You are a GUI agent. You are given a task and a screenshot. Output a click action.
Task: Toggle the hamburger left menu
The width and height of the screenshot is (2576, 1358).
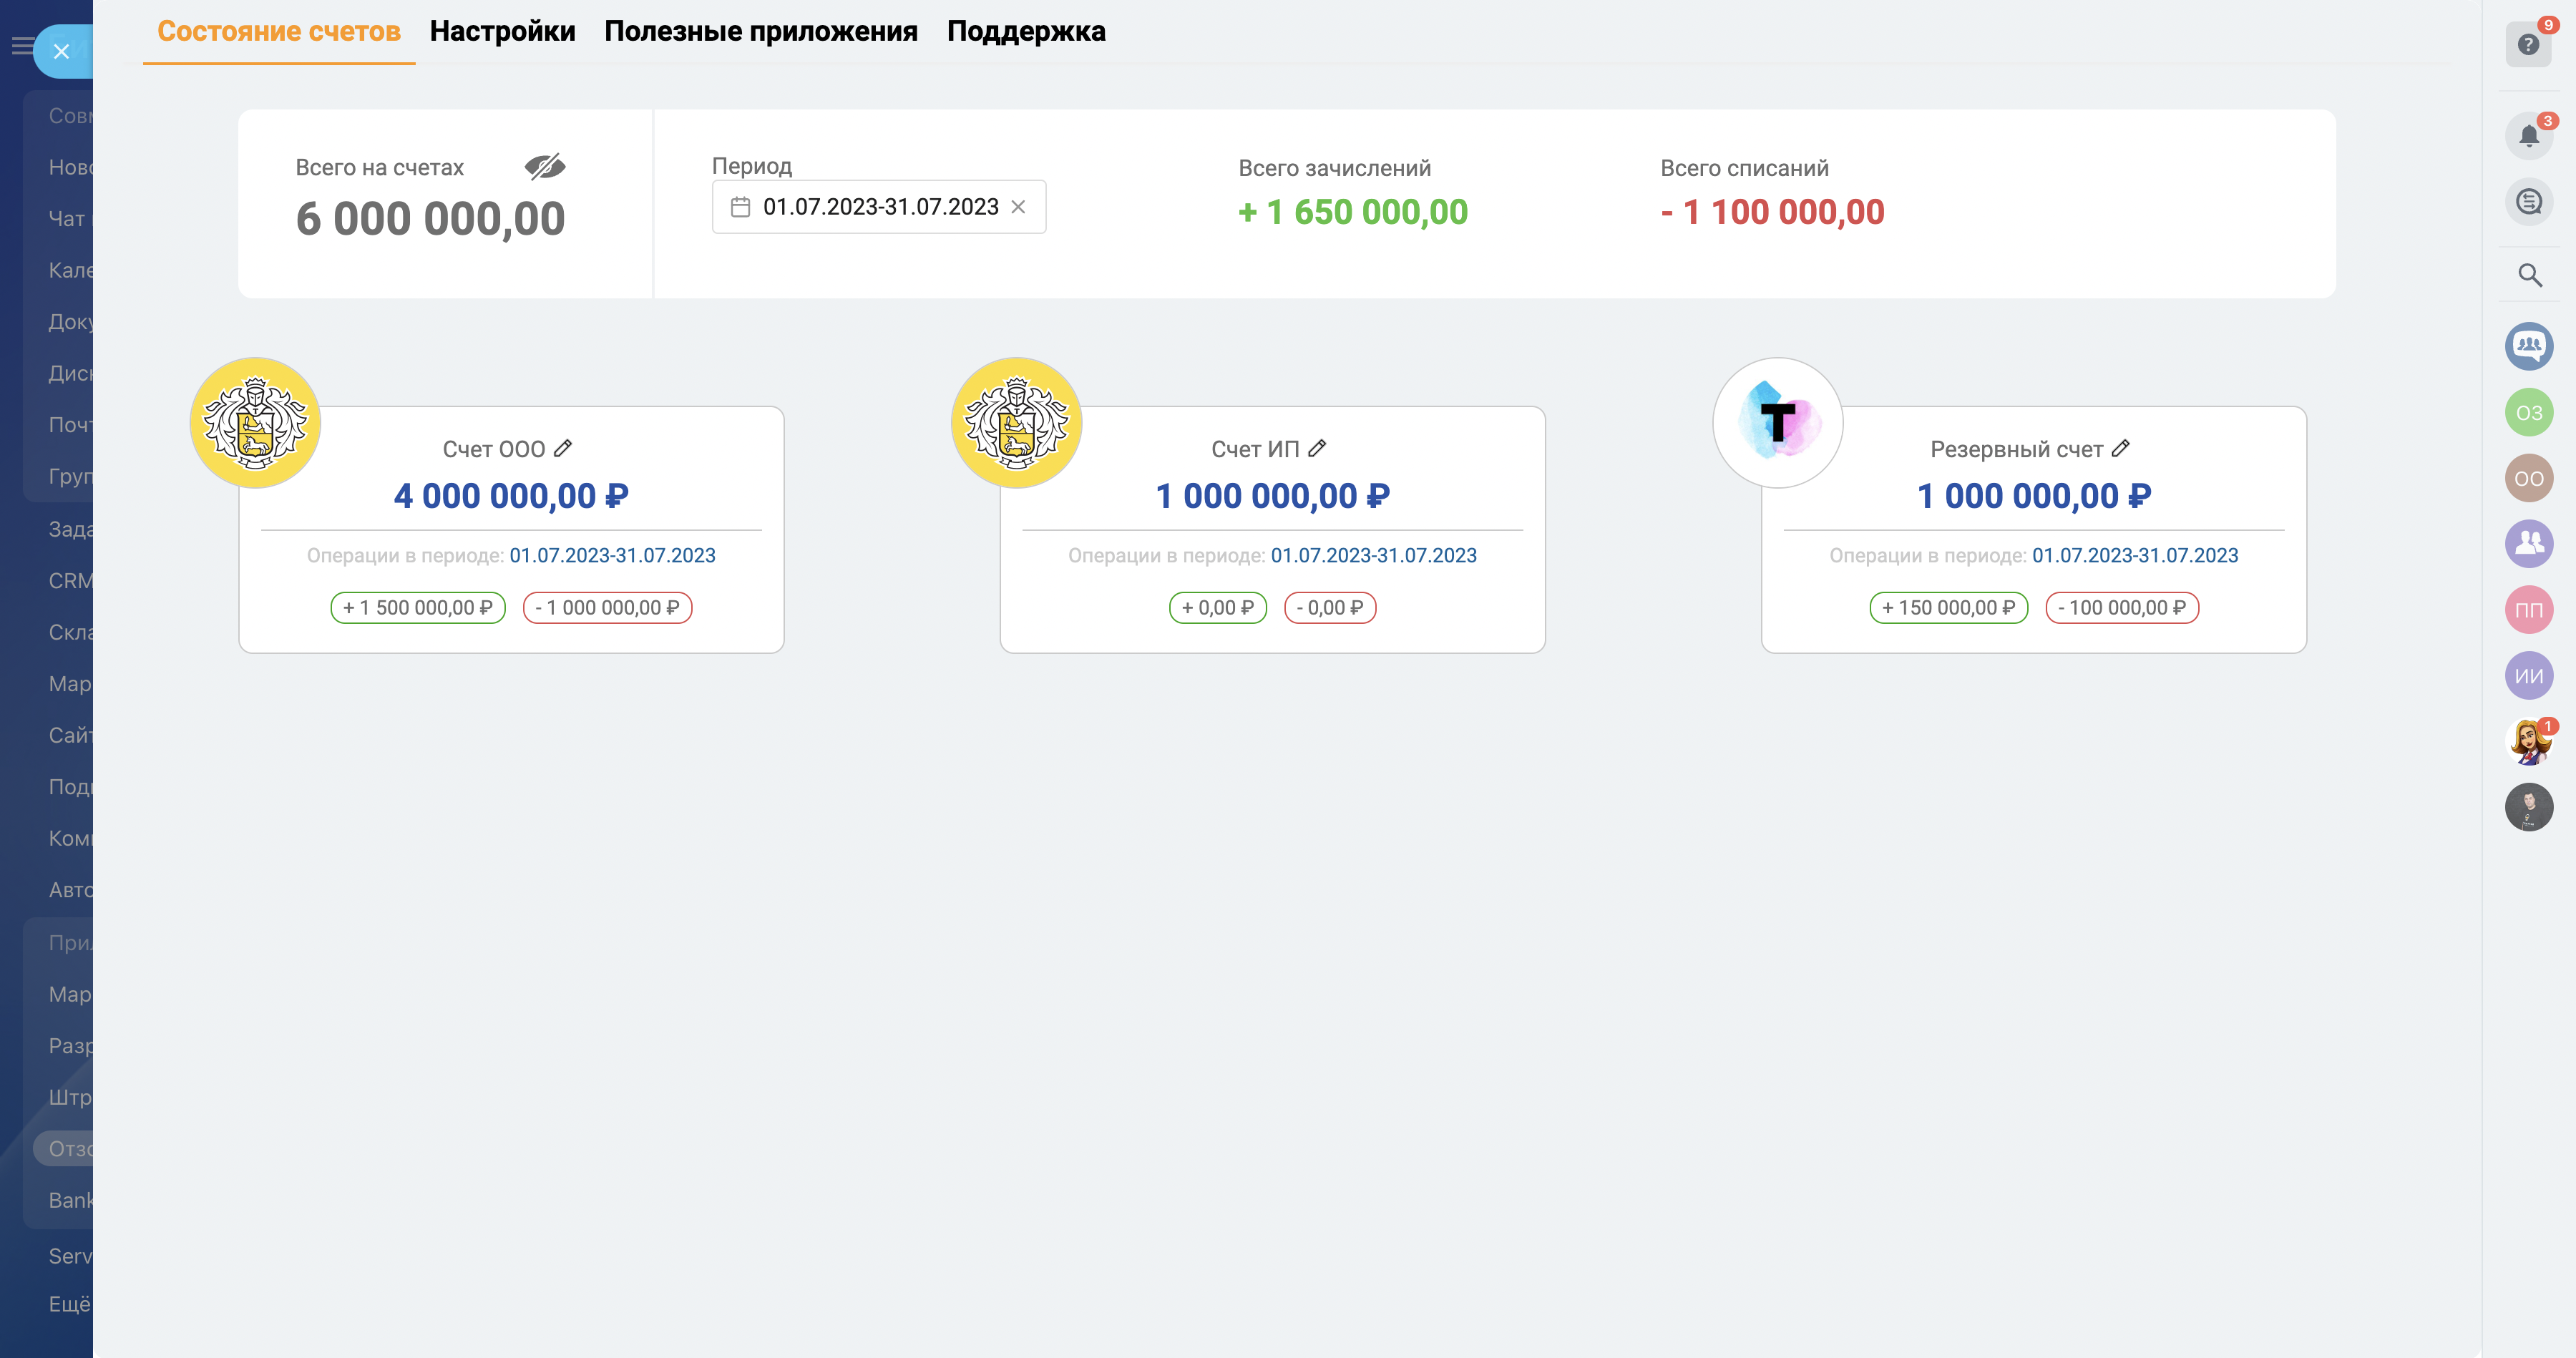[21, 46]
